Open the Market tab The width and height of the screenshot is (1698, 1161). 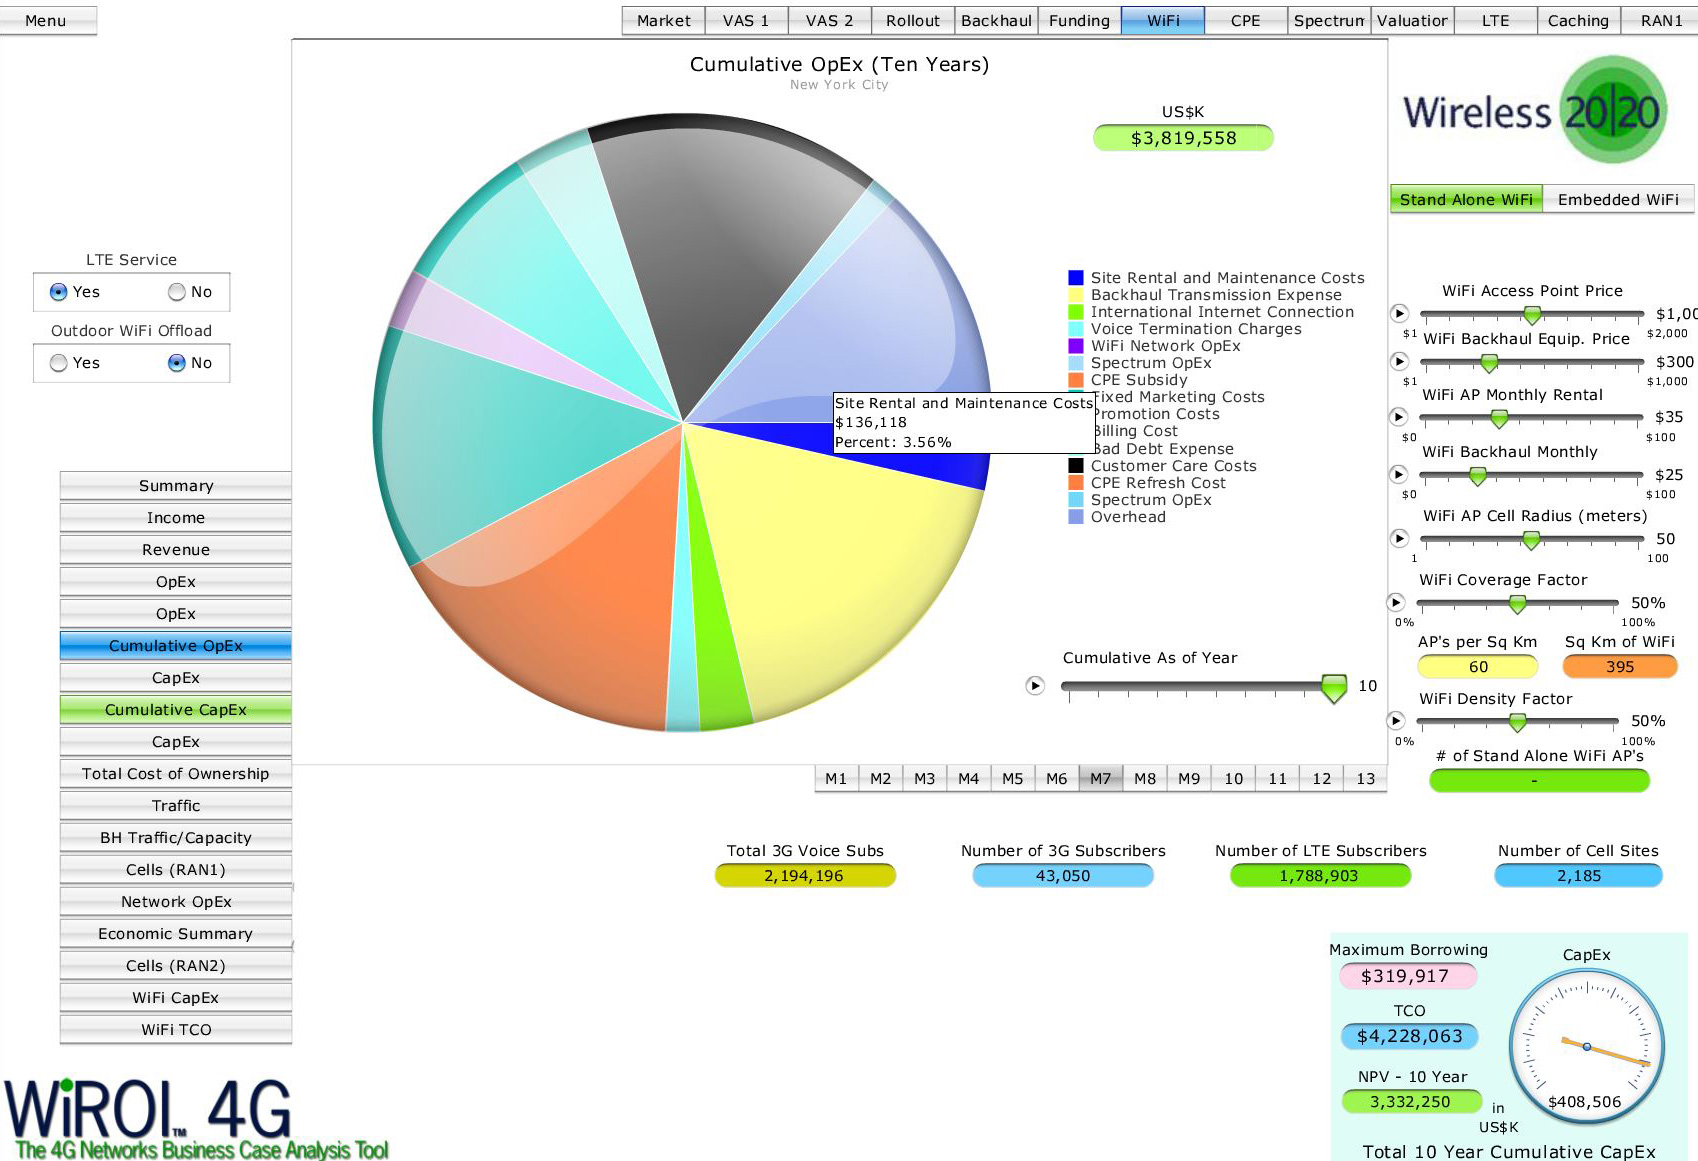(x=663, y=21)
